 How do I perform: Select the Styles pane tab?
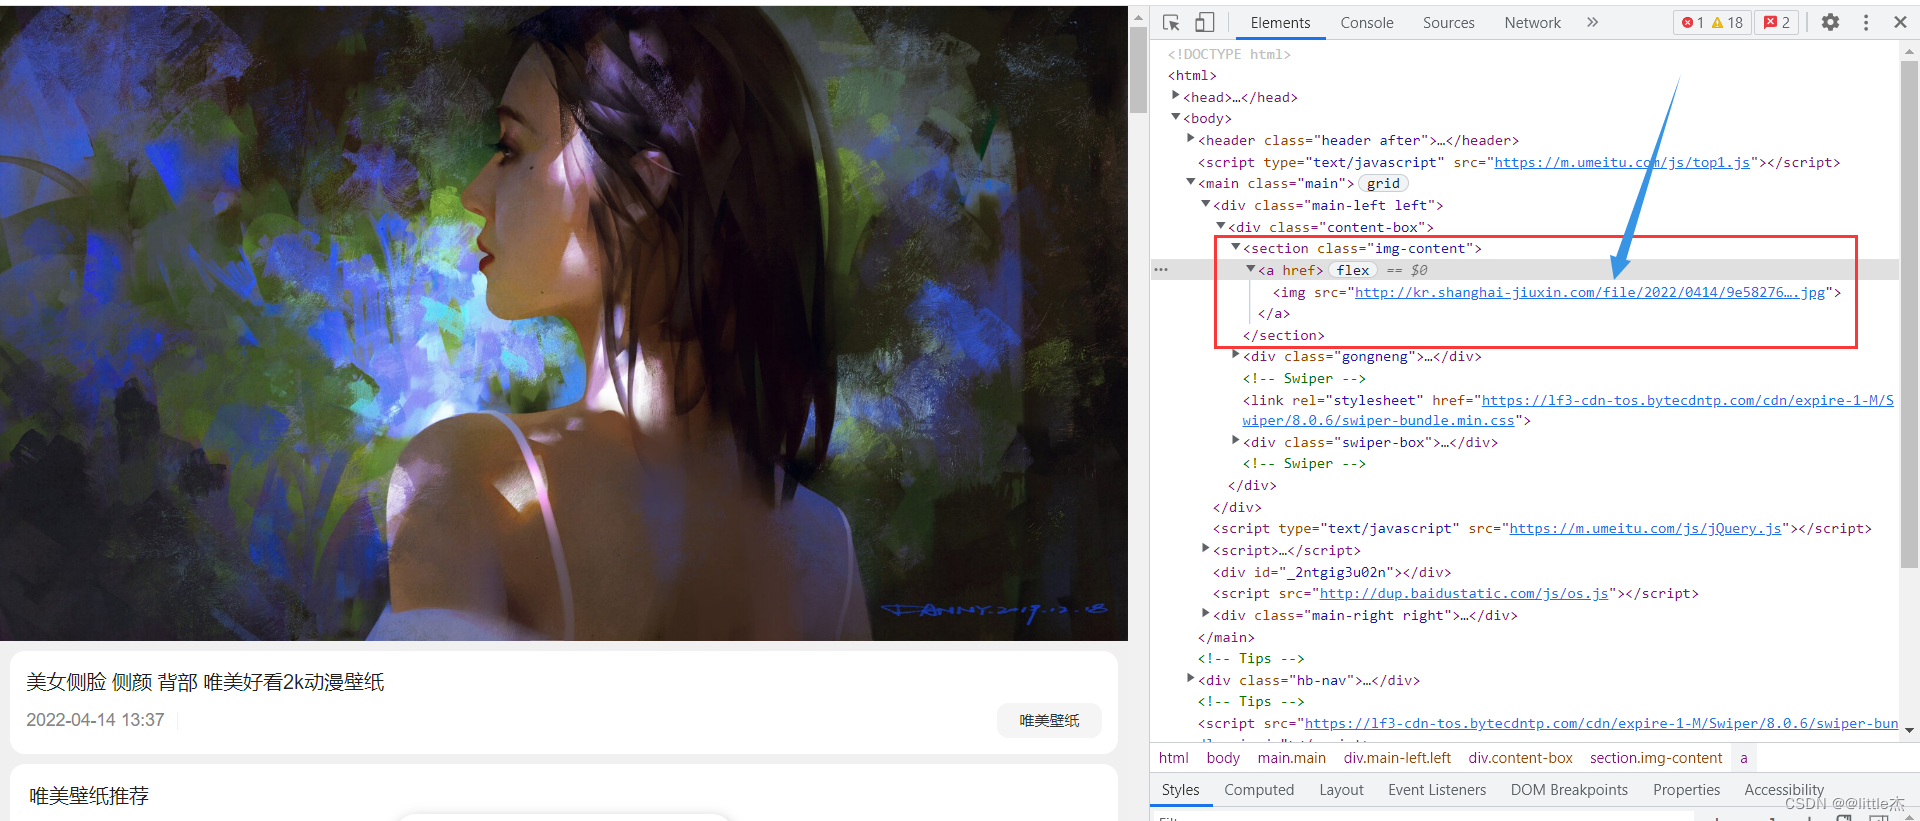tap(1180, 790)
